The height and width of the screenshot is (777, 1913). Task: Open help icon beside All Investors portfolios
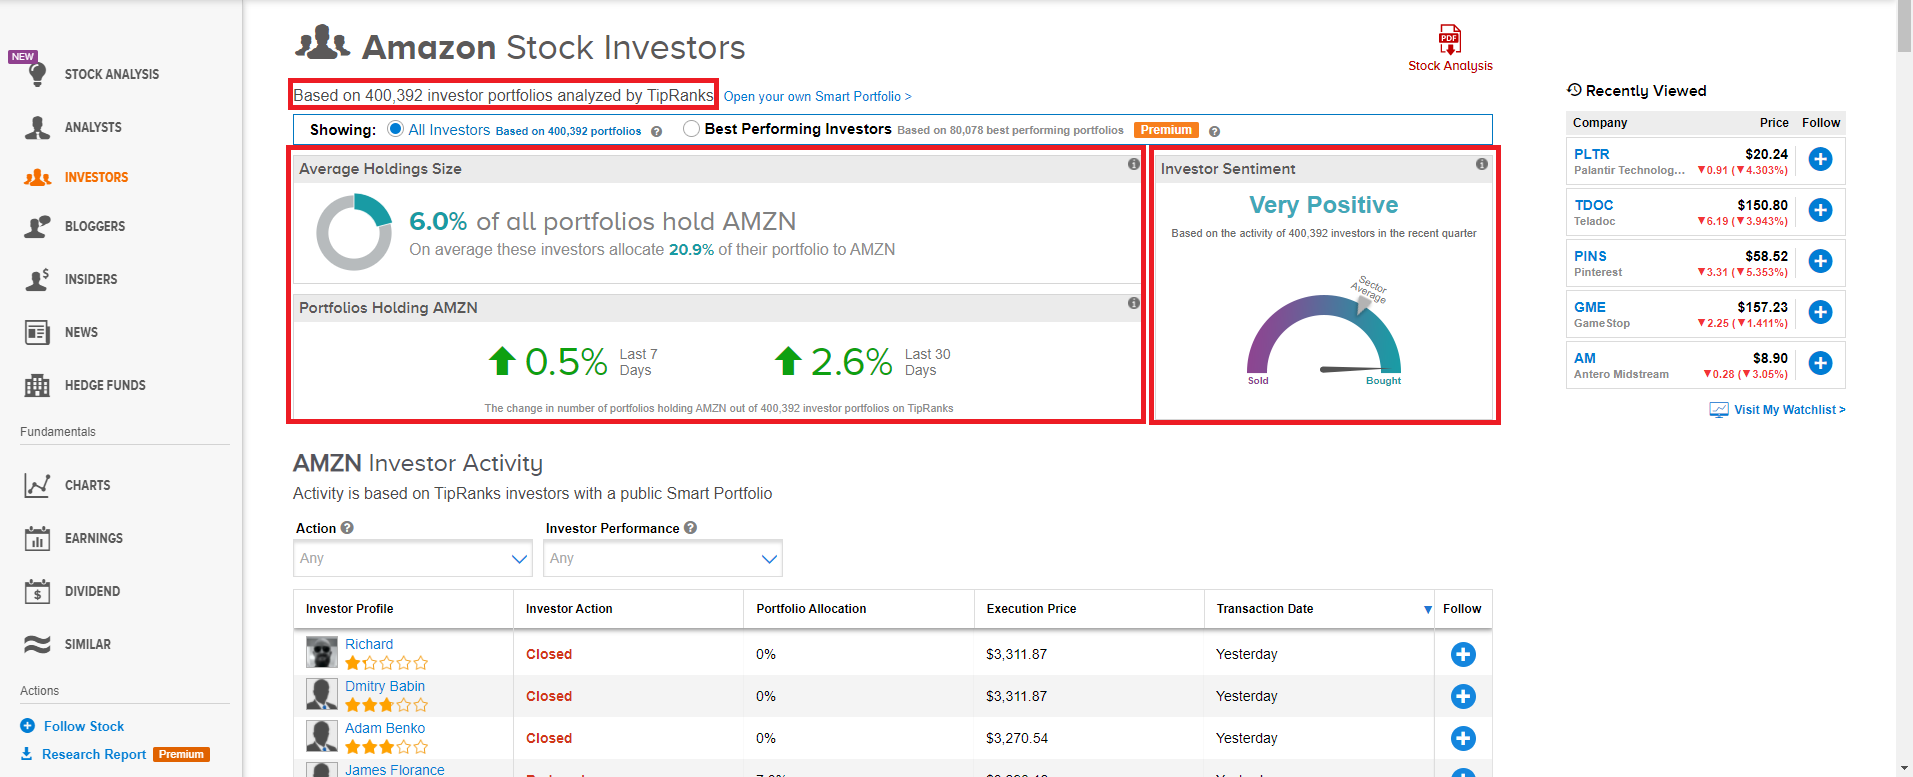pyautogui.click(x=657, y=132)
